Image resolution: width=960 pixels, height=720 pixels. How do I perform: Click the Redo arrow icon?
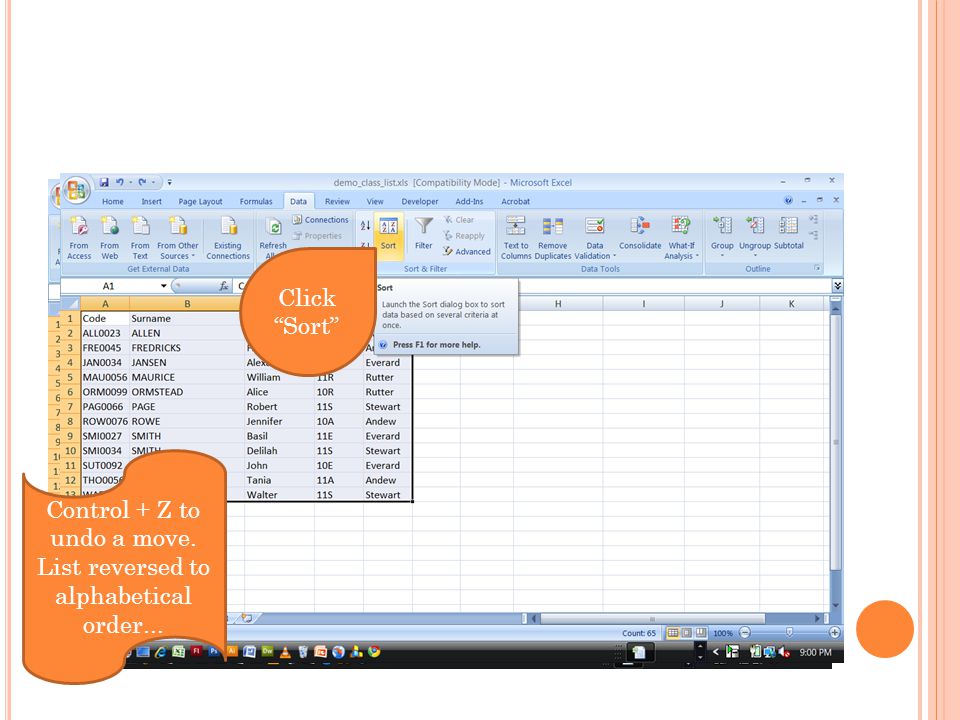coord(142,182)
